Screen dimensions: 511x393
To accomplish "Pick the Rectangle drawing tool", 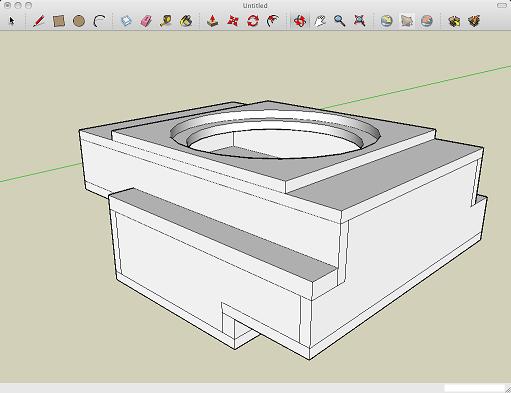I will (59, 21).
